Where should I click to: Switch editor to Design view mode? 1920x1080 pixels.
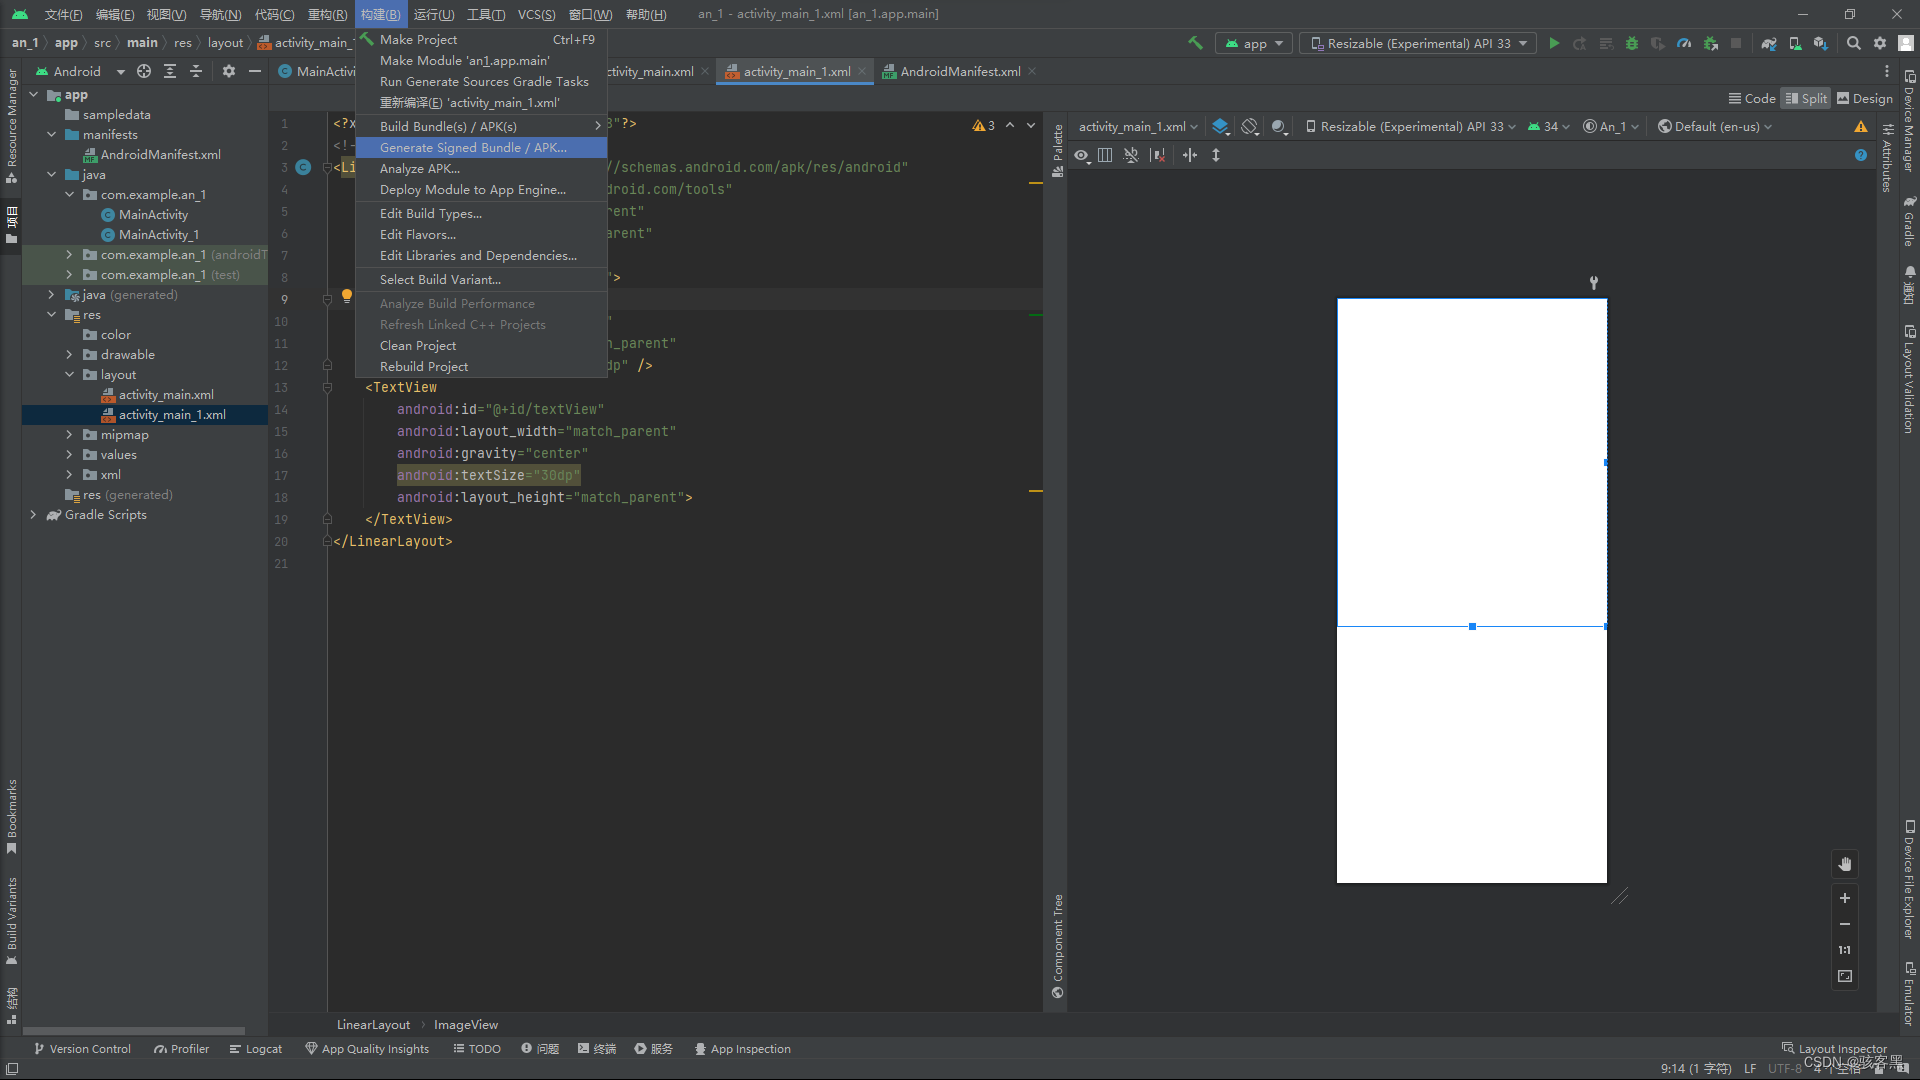(1864, 98)
